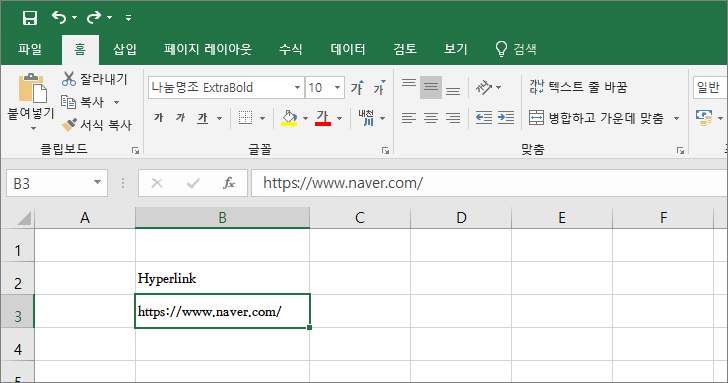Open the font color dropdown arrow
The image size is (728, 383).
point(339,119)
